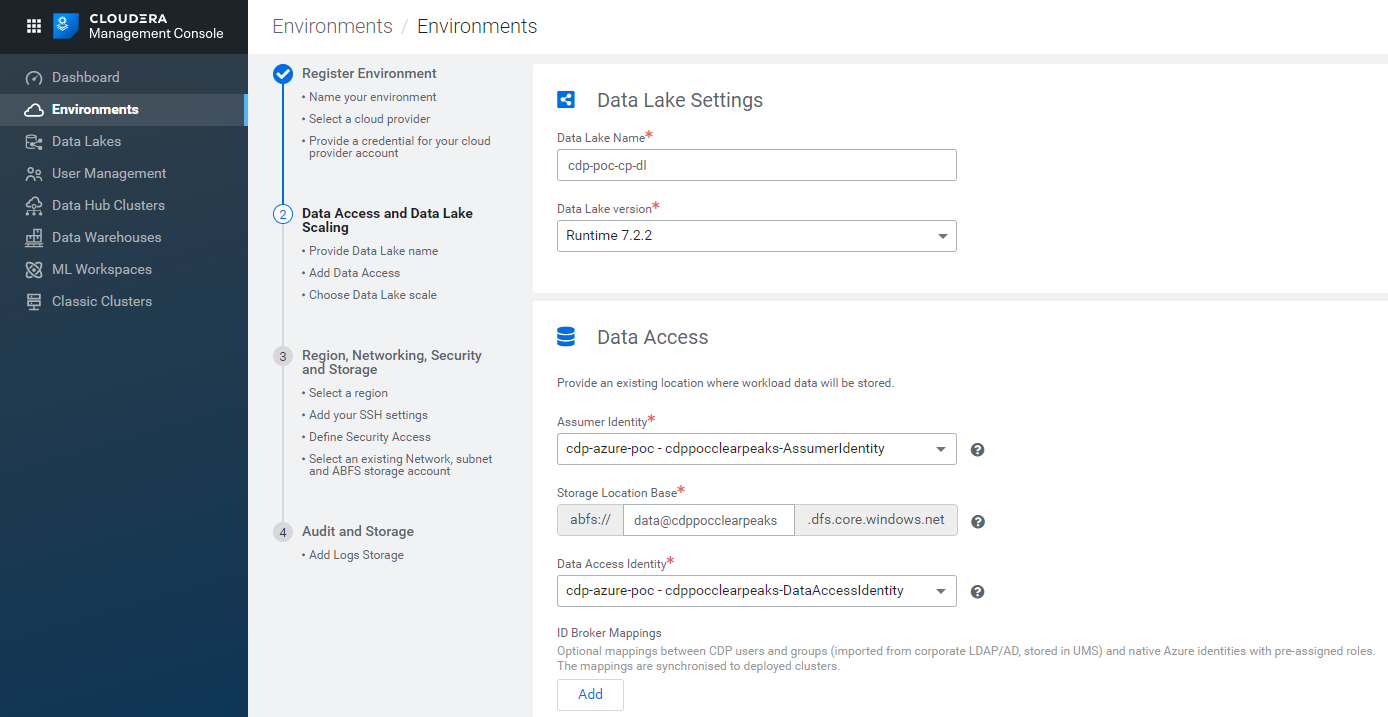Screen dimensions: 1388x717
Task: Click step 3 circle indicator
Action: [x=283, y=356]
